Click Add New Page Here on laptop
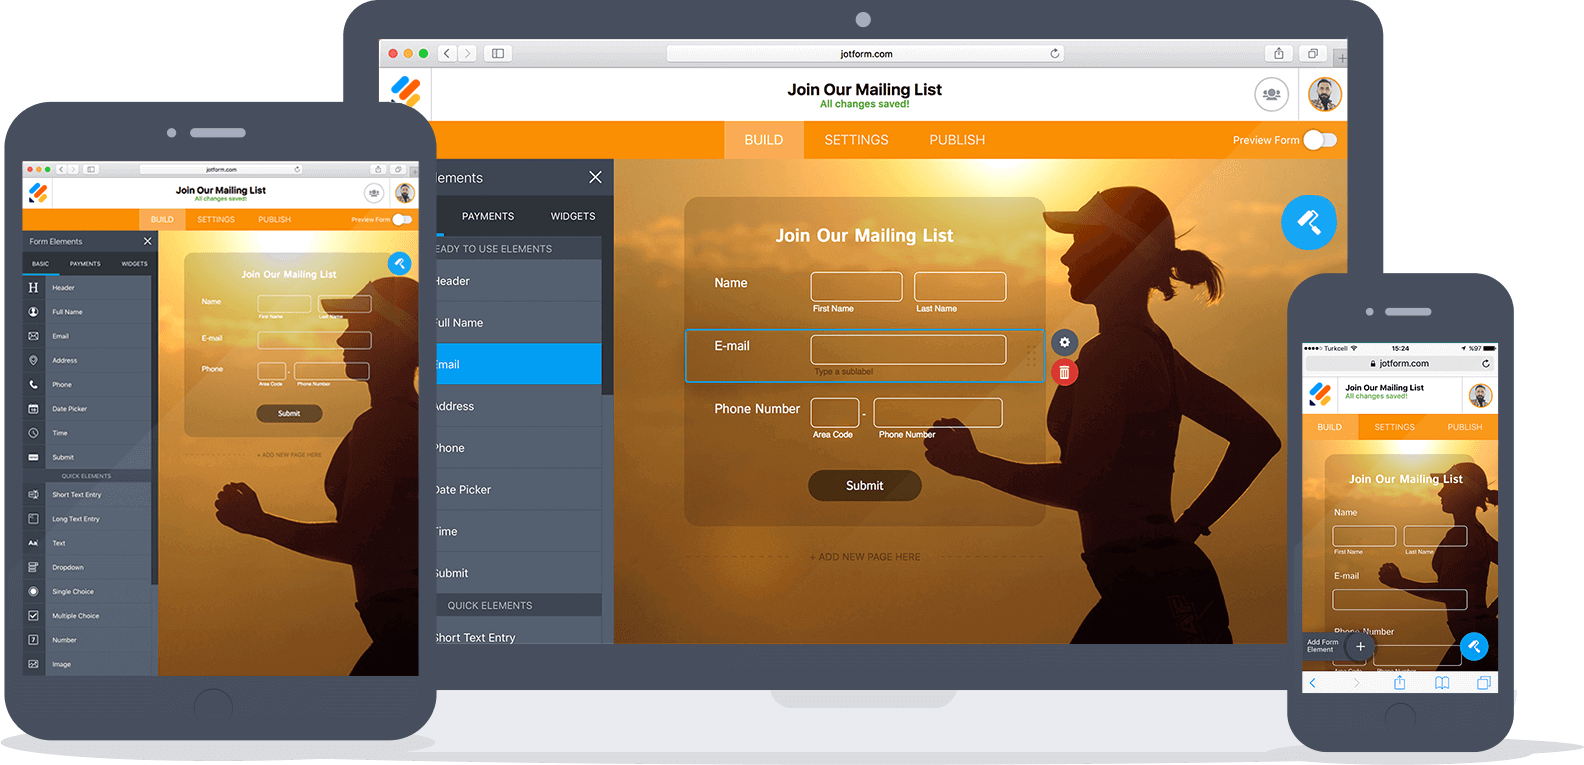1584x765 pixels. pos(865,557)
